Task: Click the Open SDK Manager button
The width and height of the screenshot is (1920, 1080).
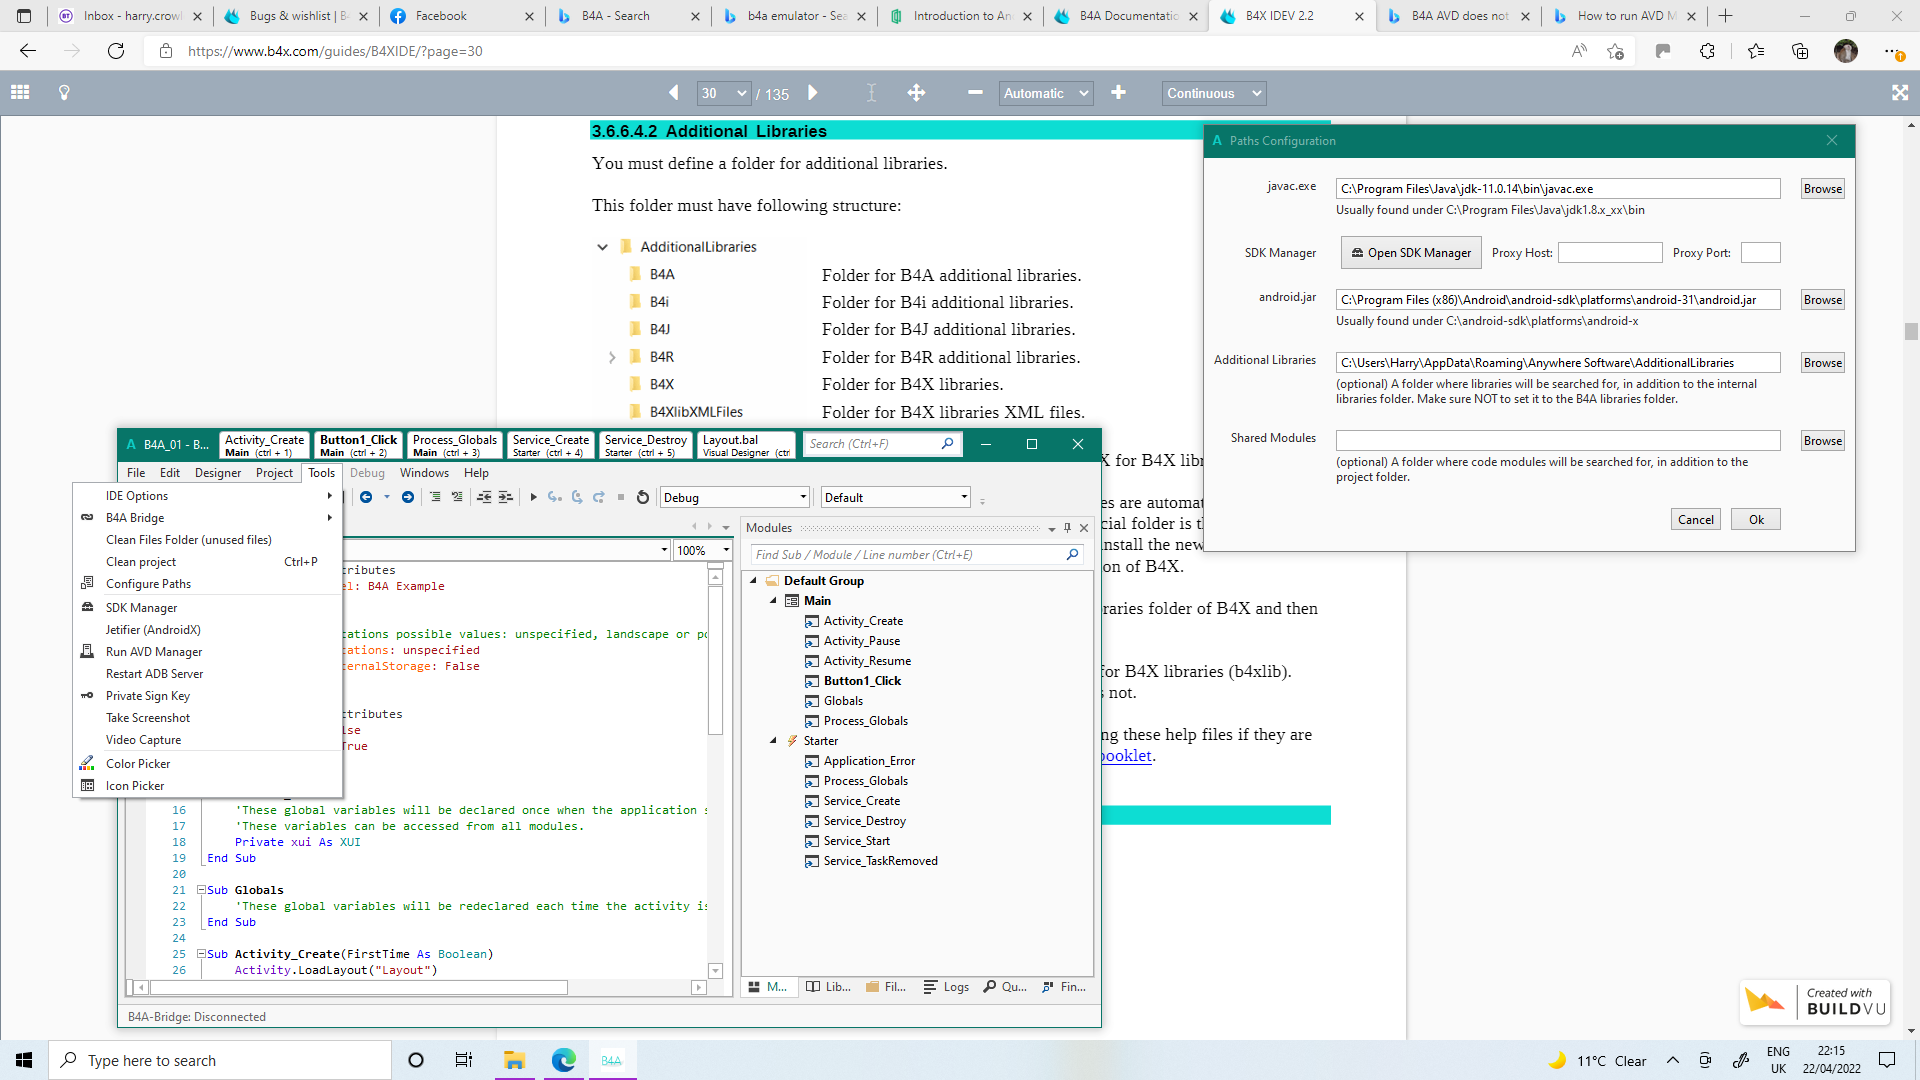Action: (x=1410, y=253)
